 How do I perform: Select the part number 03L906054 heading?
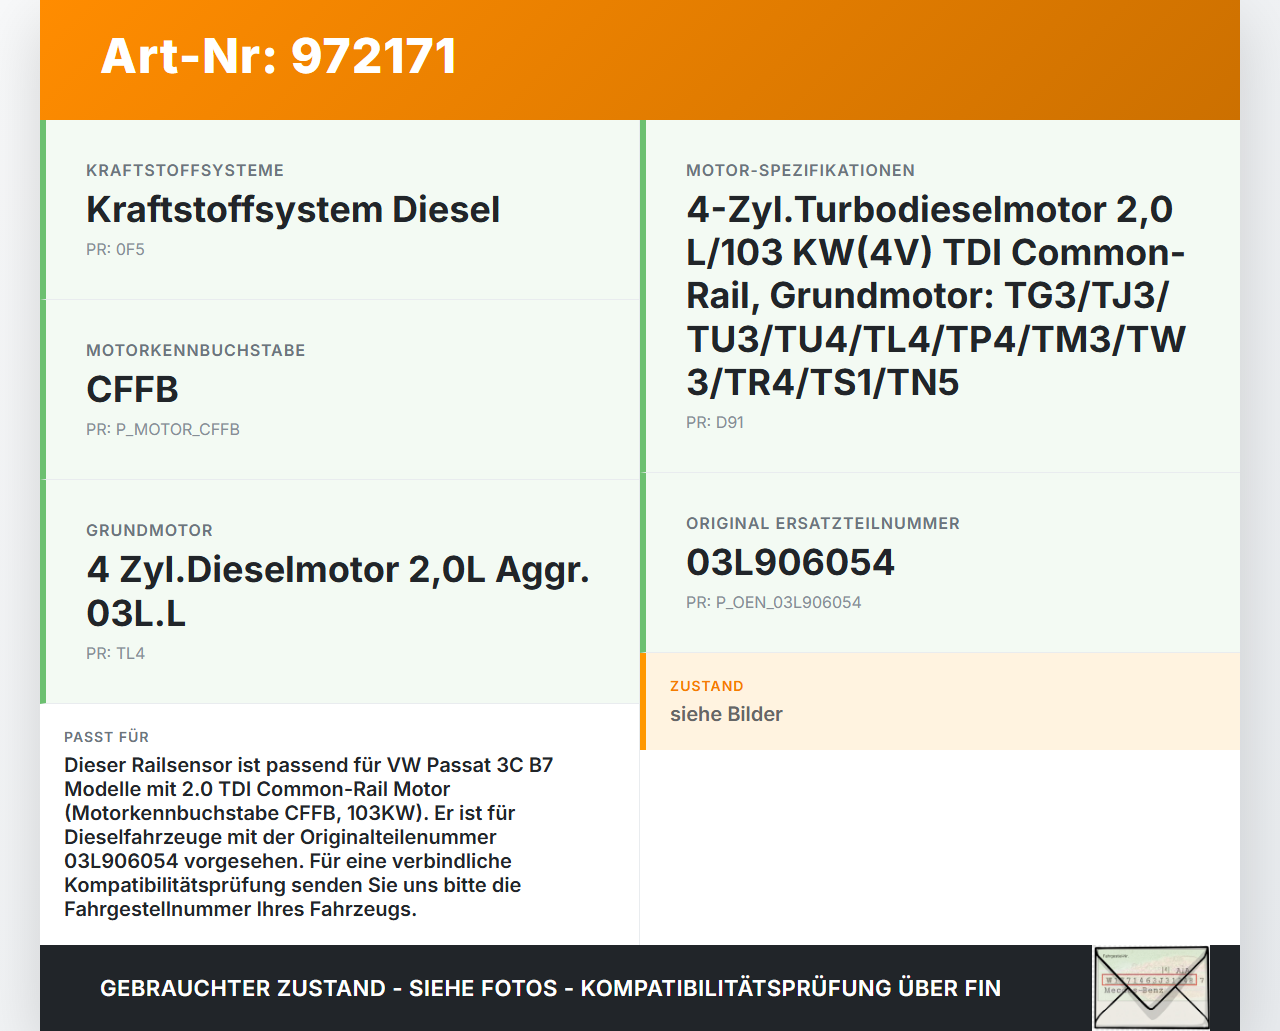[790, 563]
